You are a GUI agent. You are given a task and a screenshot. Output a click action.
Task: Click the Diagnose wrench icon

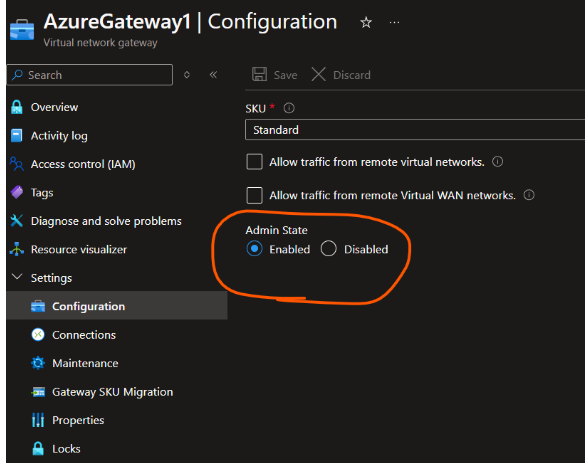coord(17,221)
